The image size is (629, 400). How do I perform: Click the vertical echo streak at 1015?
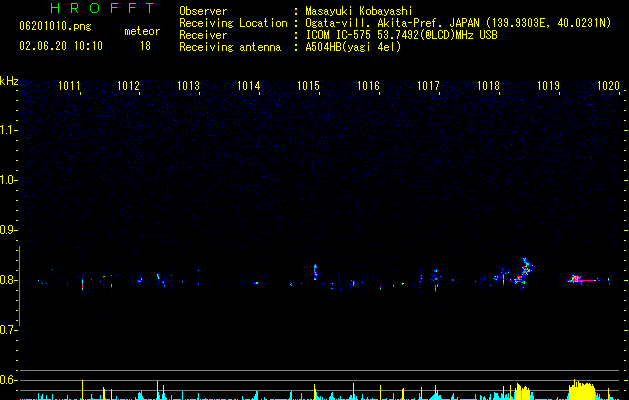tap(315, 272)
